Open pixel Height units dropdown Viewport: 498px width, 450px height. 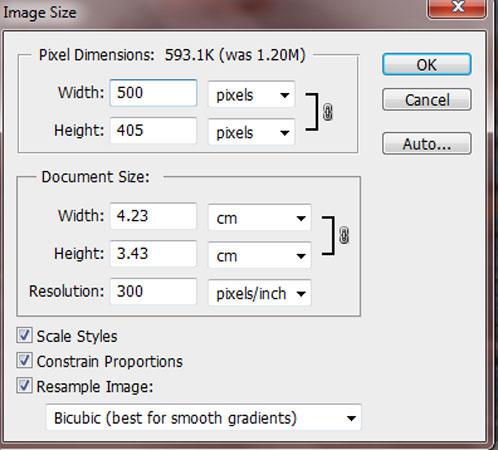coord(252,132)
